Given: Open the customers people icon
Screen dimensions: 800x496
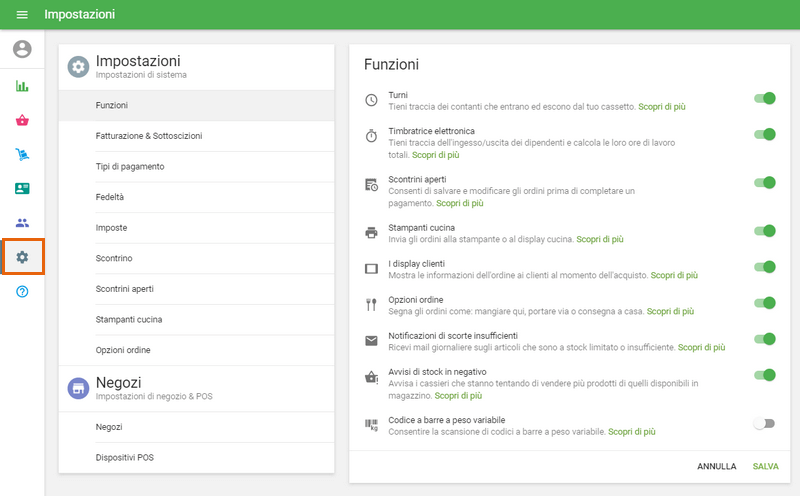Looking at the screenshot, I should (22, 223).
